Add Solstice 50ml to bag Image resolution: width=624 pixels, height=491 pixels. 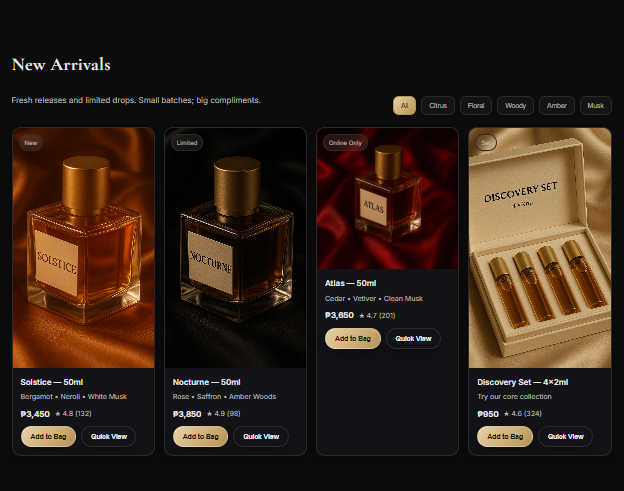click(49, 436)
